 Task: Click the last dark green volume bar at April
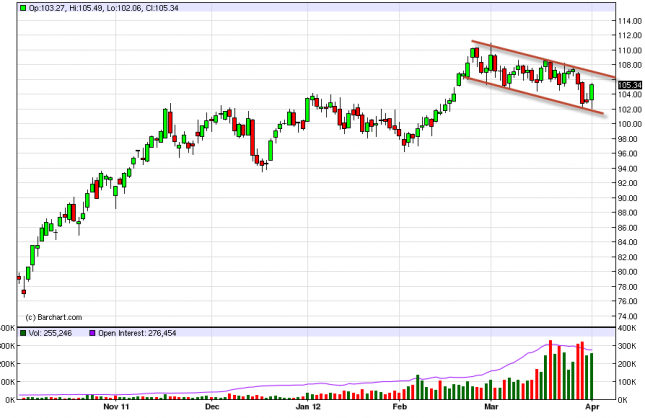click(x=592, y=376)
